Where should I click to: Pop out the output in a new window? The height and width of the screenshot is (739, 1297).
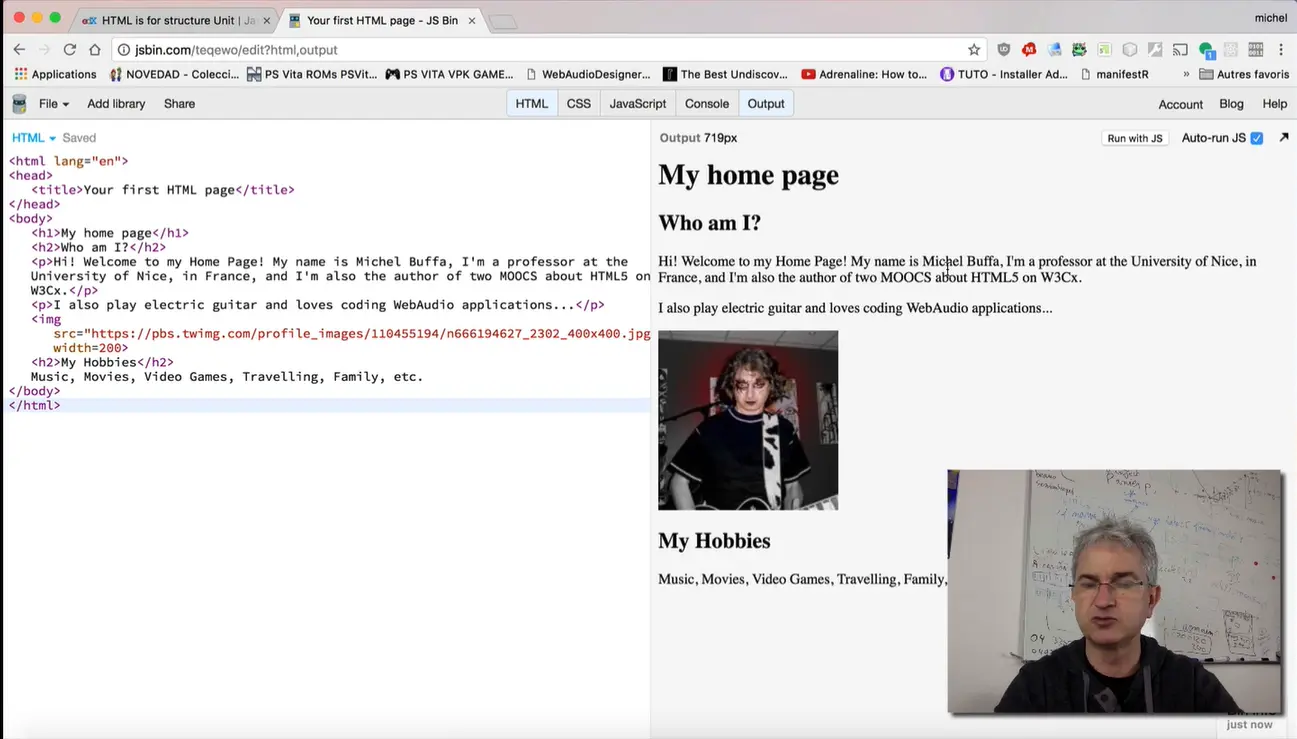(1284, 138)
